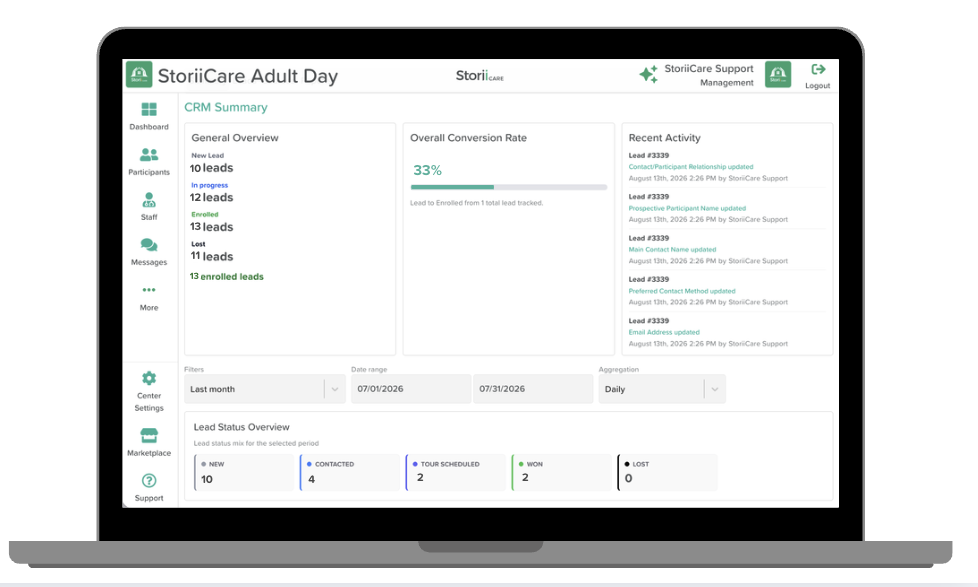Select the TOUR SCHEDULED status card
The image size is (978, 587).
tap(455, 472)
